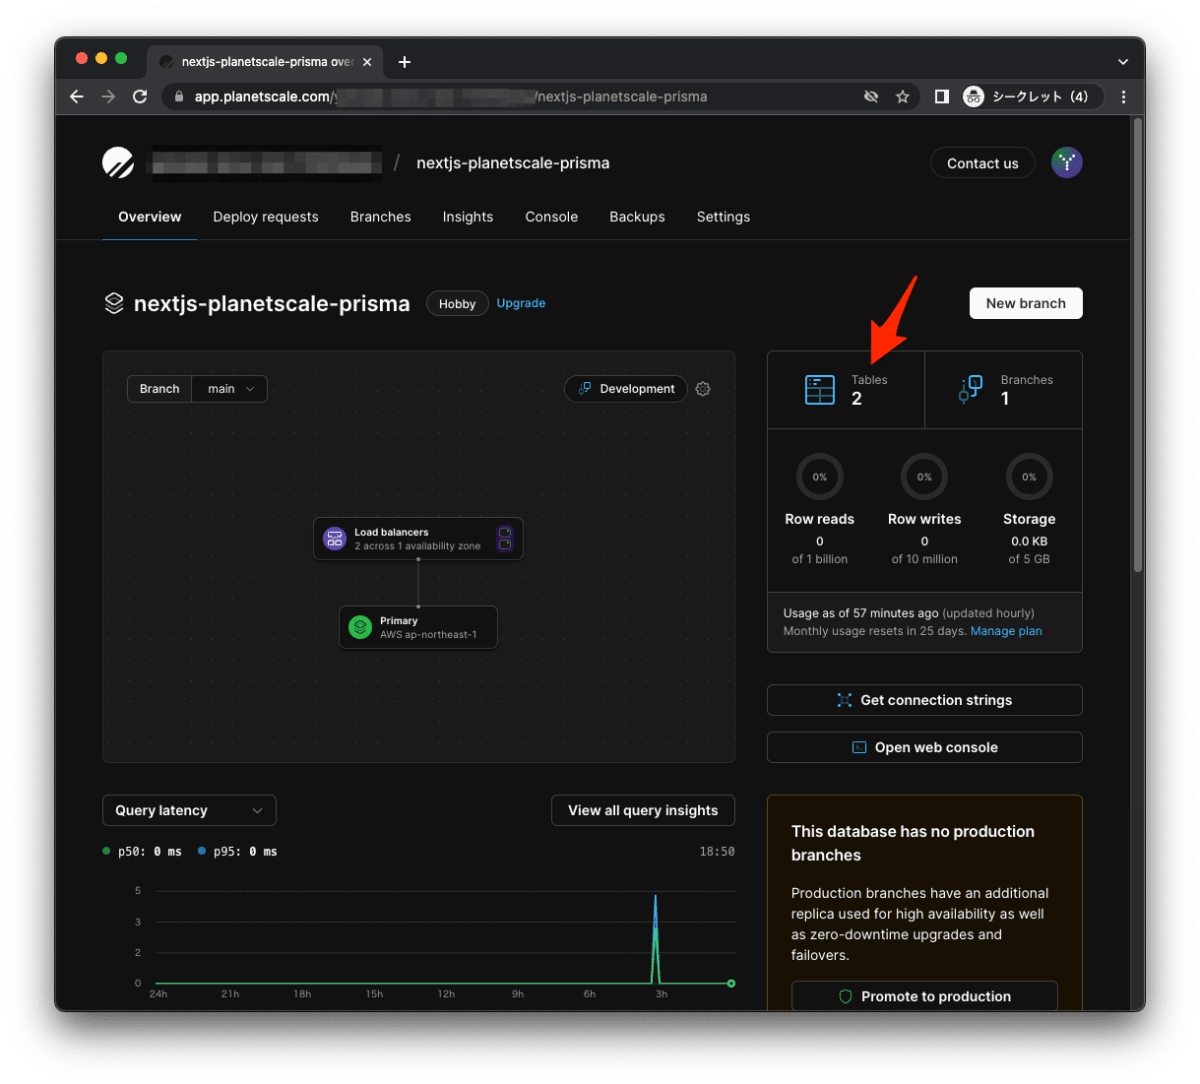This screenshot has width=1200, height=1084.
Task: Click Promote to production
Action: 925,996
